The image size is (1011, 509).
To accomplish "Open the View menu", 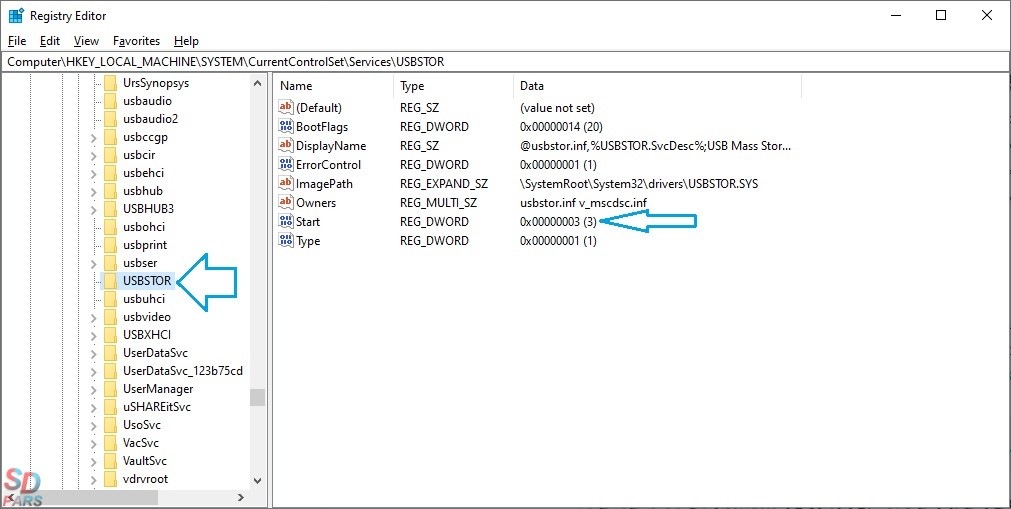I will click(x=86, y=41).
